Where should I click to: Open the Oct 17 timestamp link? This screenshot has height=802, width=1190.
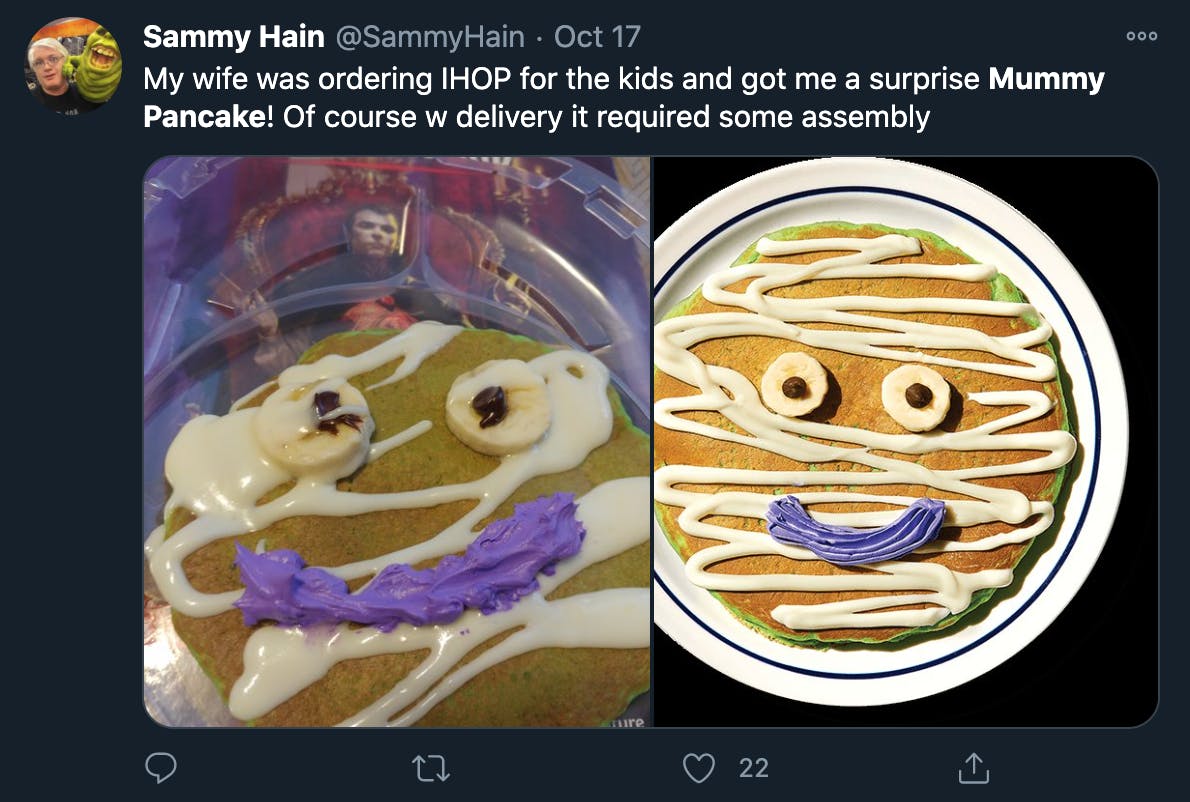coord(597,36)
